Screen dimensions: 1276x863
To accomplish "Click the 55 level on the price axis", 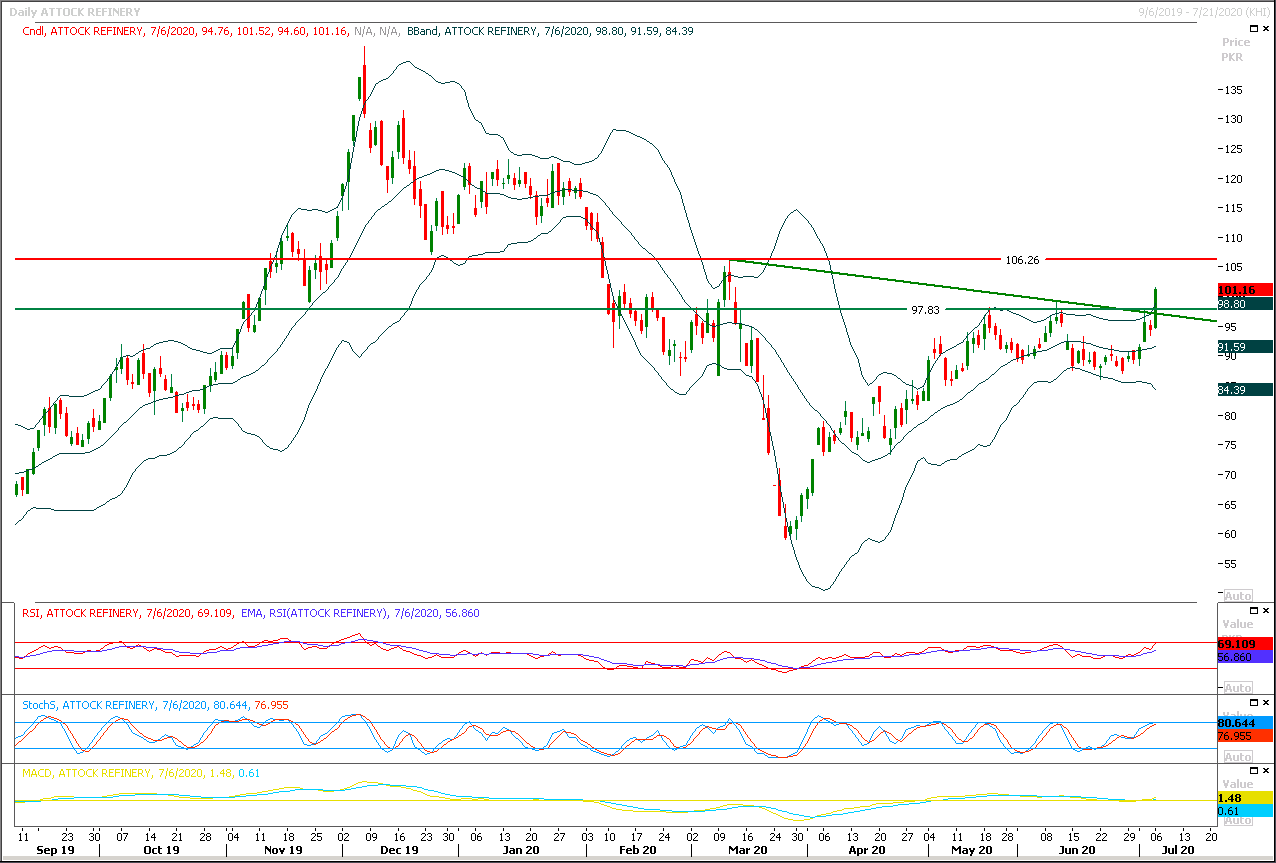I will point(1229,564).
